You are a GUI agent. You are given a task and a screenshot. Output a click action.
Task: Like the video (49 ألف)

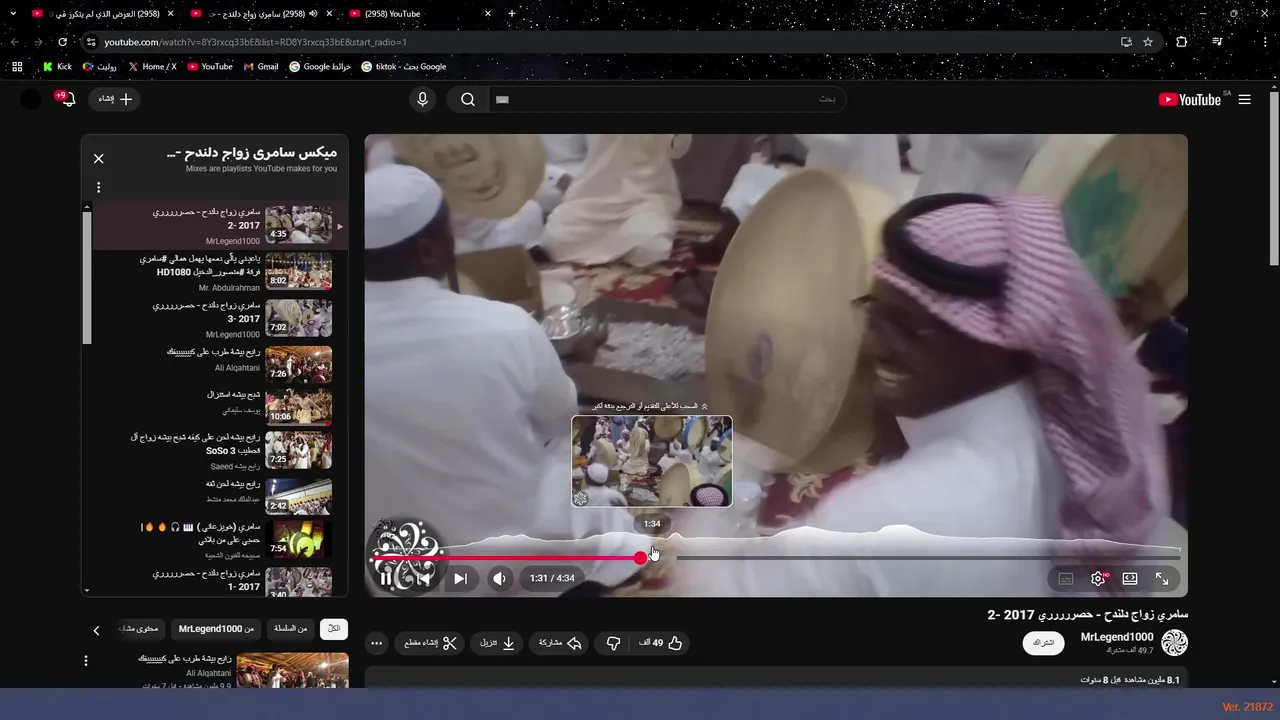[x=661, y=643]
